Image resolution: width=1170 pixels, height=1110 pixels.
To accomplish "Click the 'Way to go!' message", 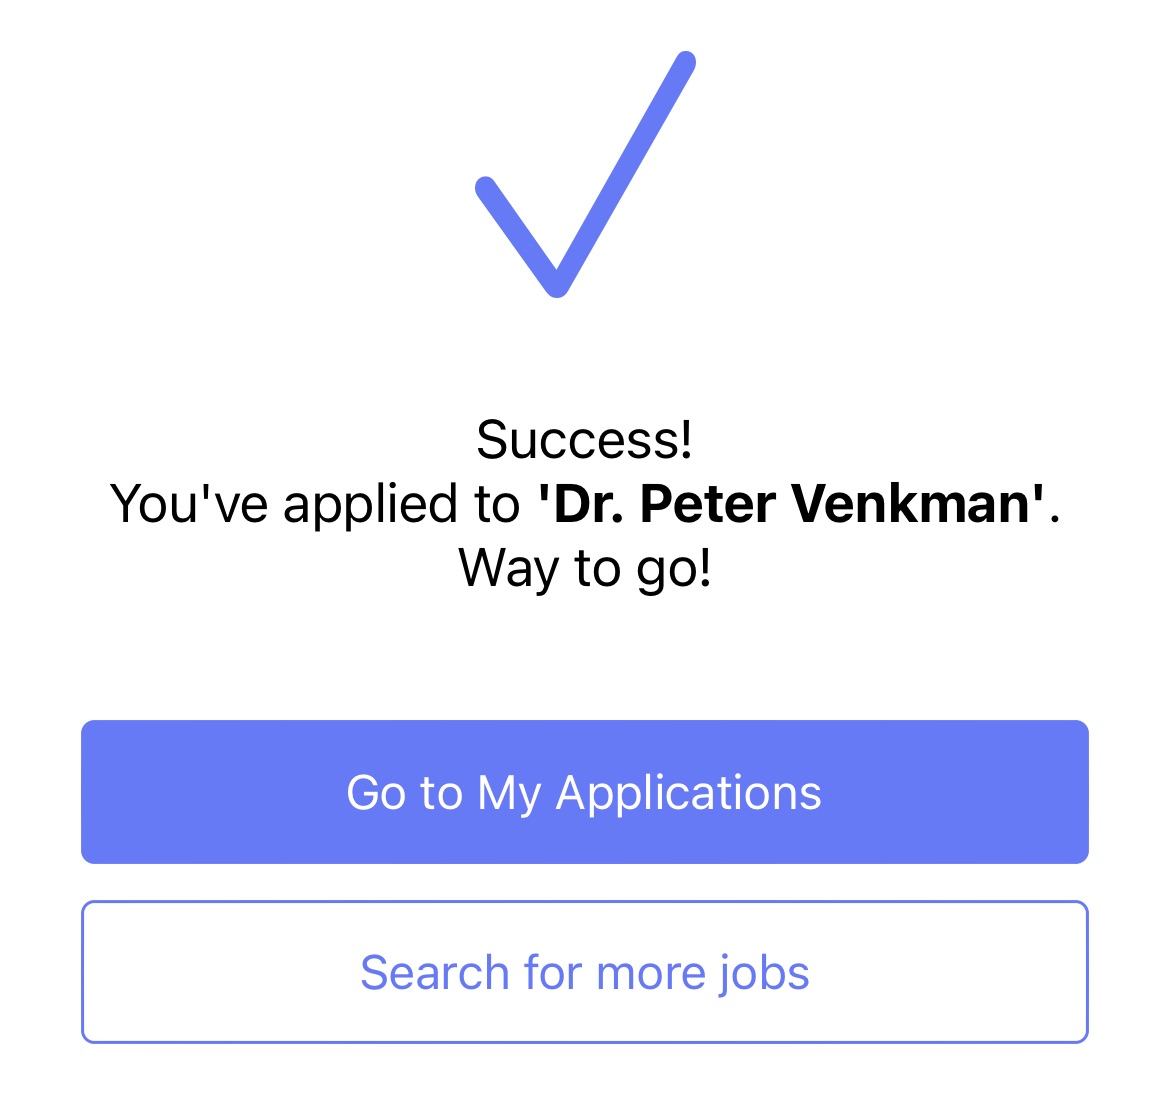I will (x=585, y=568).
